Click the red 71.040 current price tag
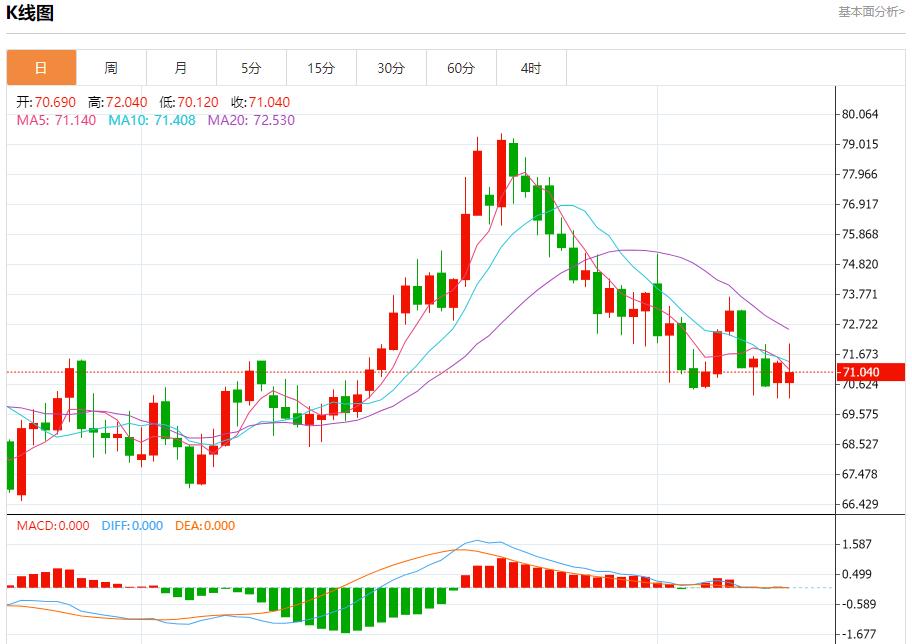The image size is (912, 644). pos(870,372)
